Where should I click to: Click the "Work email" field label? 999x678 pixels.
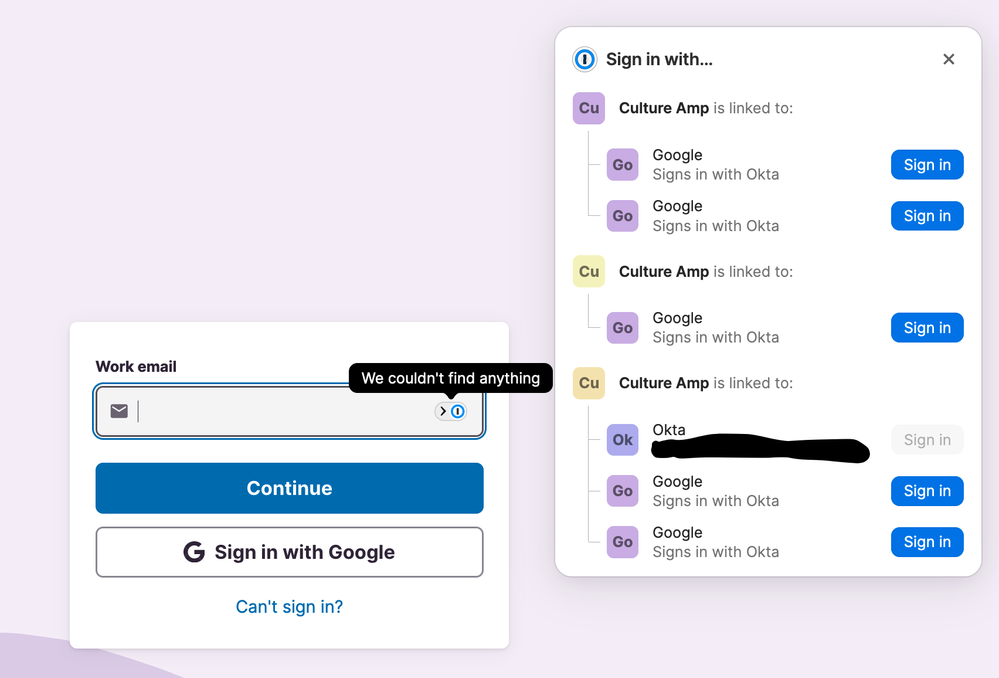136,366
